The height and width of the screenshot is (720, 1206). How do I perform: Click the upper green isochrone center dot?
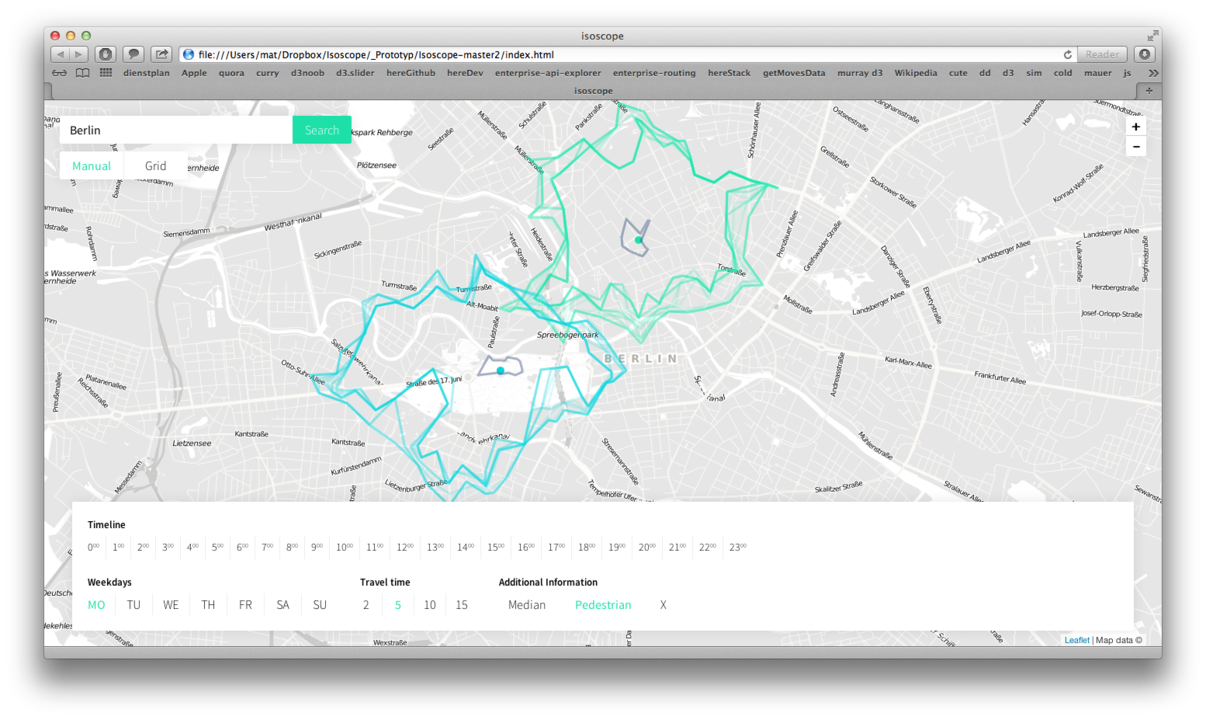[x=638, y=240]
